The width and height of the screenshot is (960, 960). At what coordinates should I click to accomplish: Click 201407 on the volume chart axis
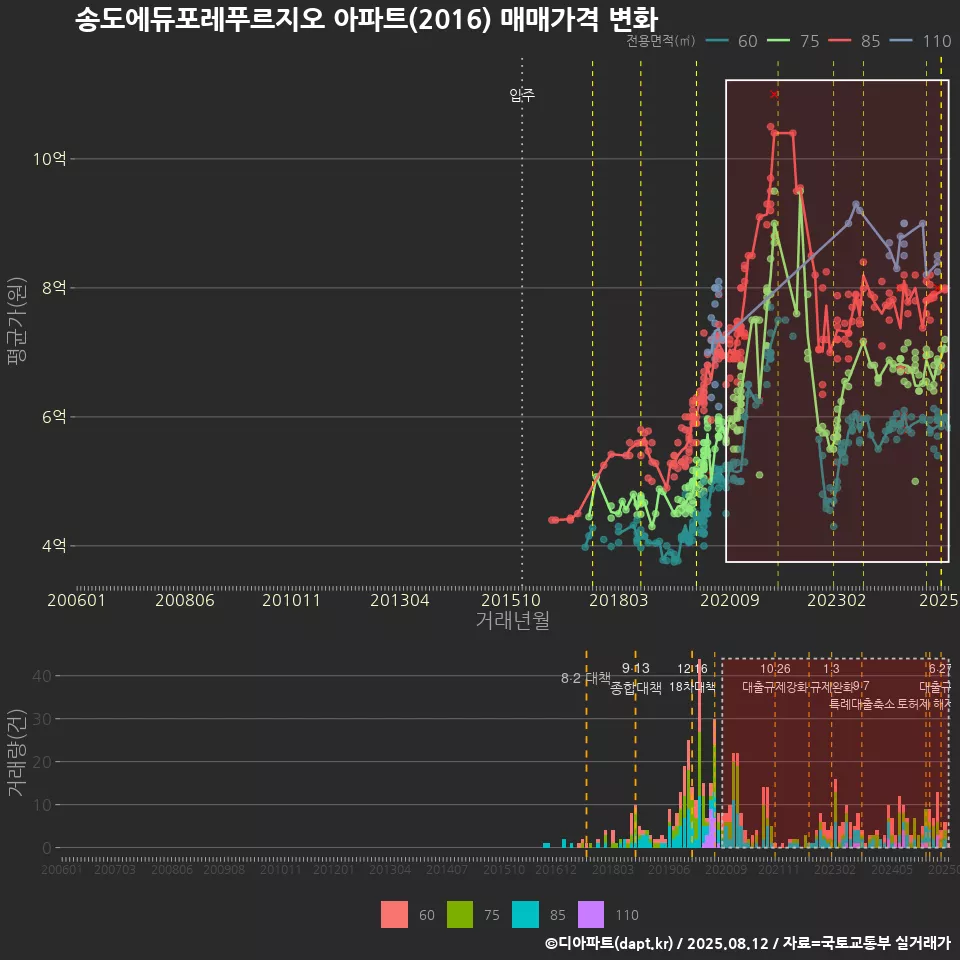click(446, 869)
